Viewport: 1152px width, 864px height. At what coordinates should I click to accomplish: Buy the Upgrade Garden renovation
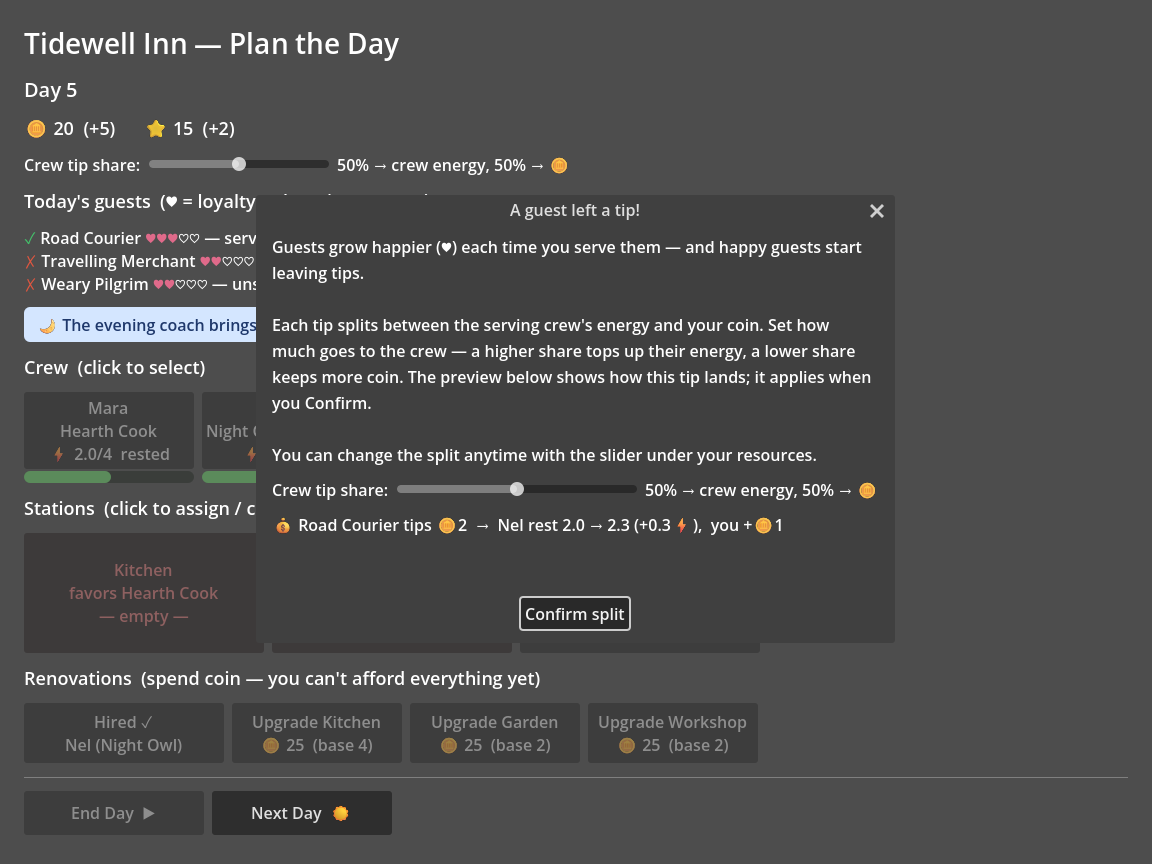(x=494, y=733)
